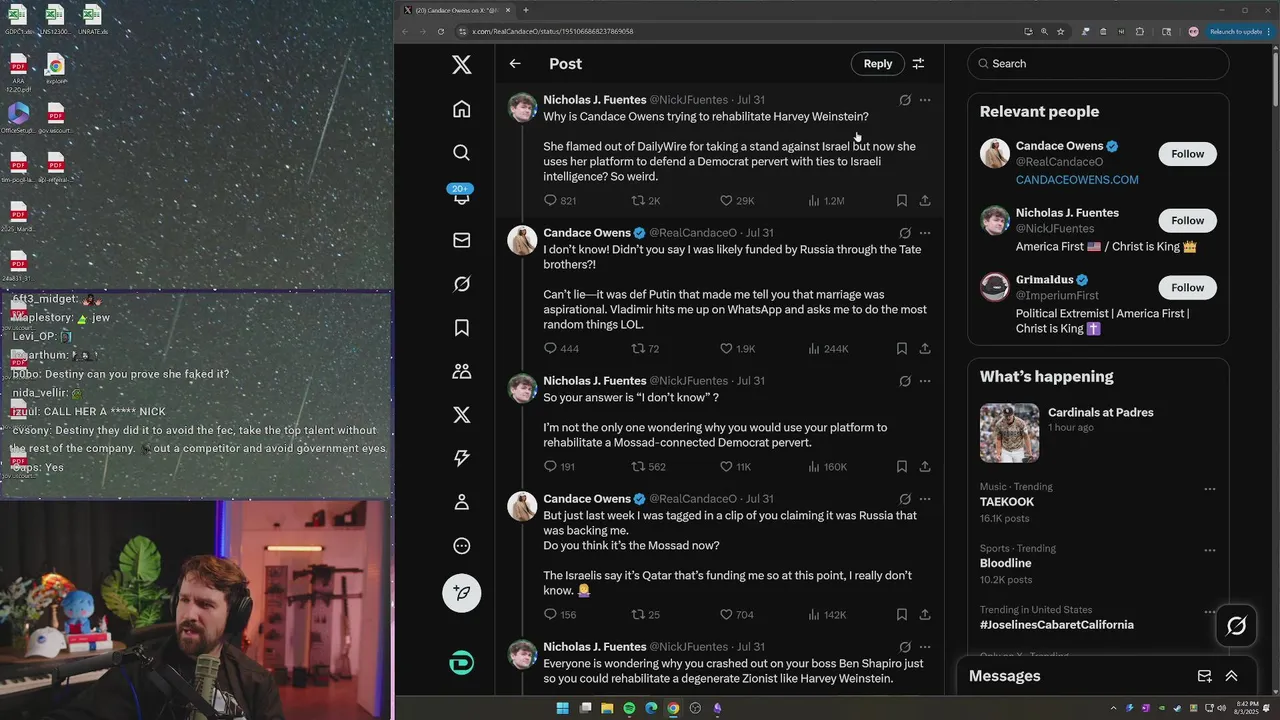
Task: Go back using arrow beside Post
Action: [515, 64]
